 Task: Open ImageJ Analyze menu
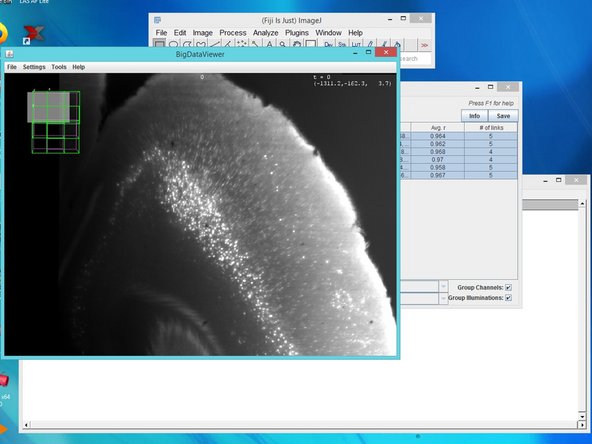pyautogui.click(x=265, y=33)
